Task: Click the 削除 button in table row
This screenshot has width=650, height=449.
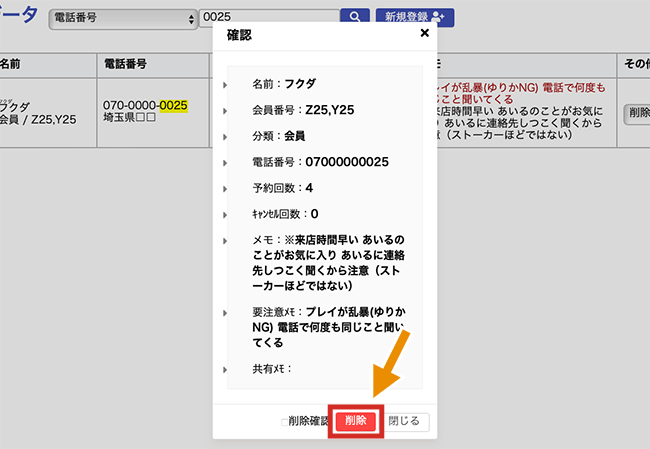Action: click(637, 114)
